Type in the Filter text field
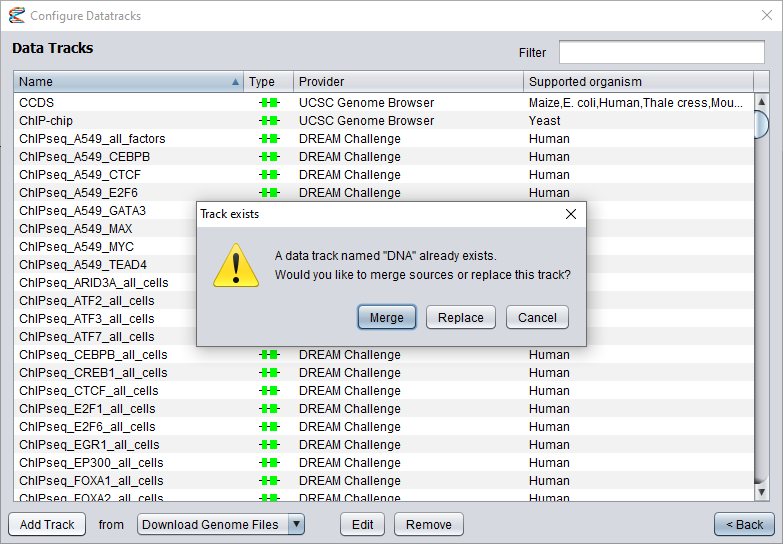This screenshot has width=783, height=544. [661, 52]
